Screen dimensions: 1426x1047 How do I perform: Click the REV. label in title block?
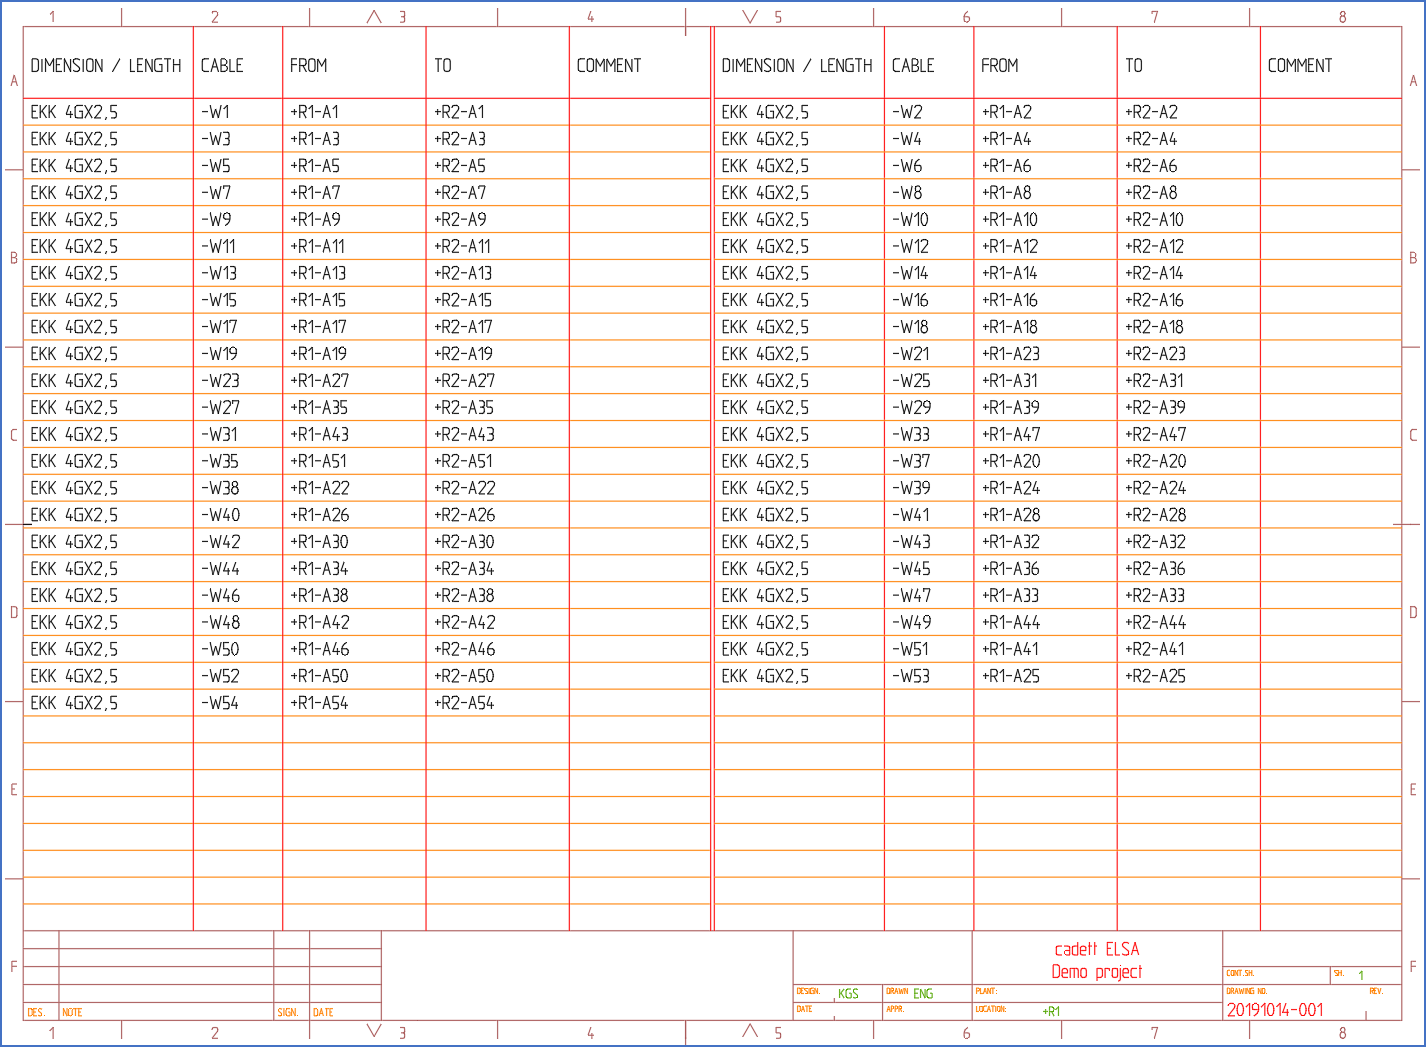pos(1376,992)
